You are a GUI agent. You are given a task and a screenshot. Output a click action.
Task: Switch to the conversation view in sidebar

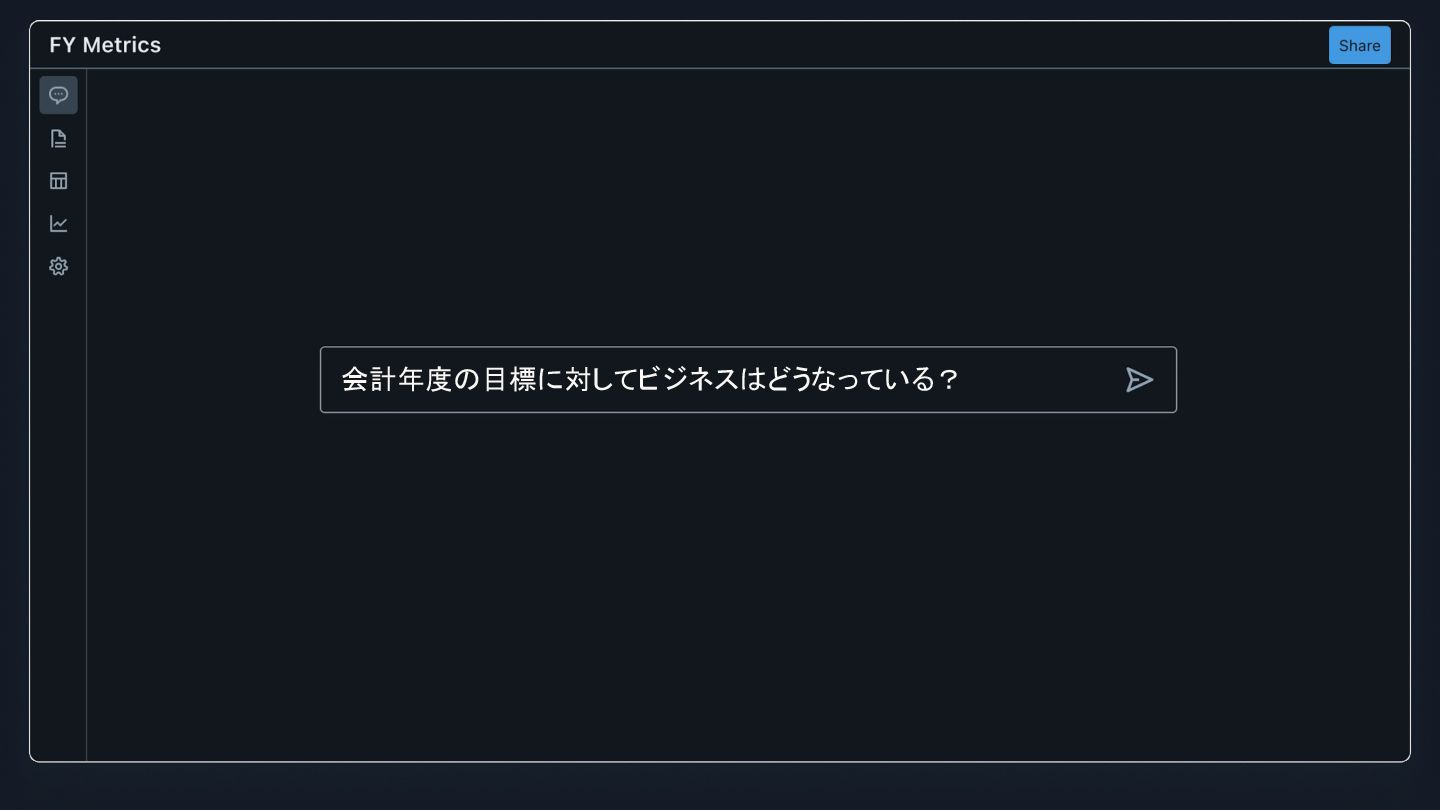pos(58,95)
